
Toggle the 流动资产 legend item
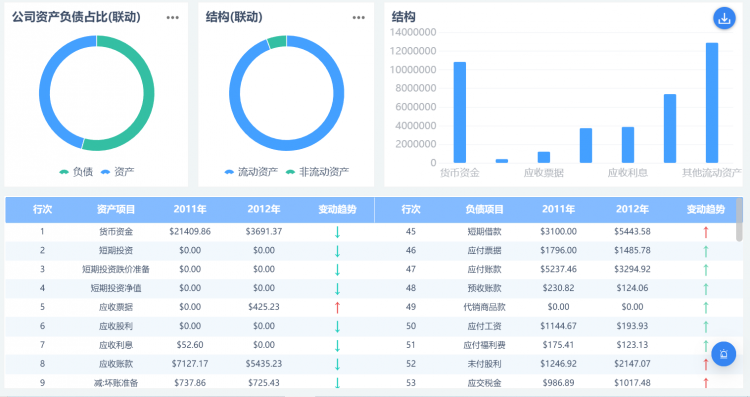click(251, 172)
